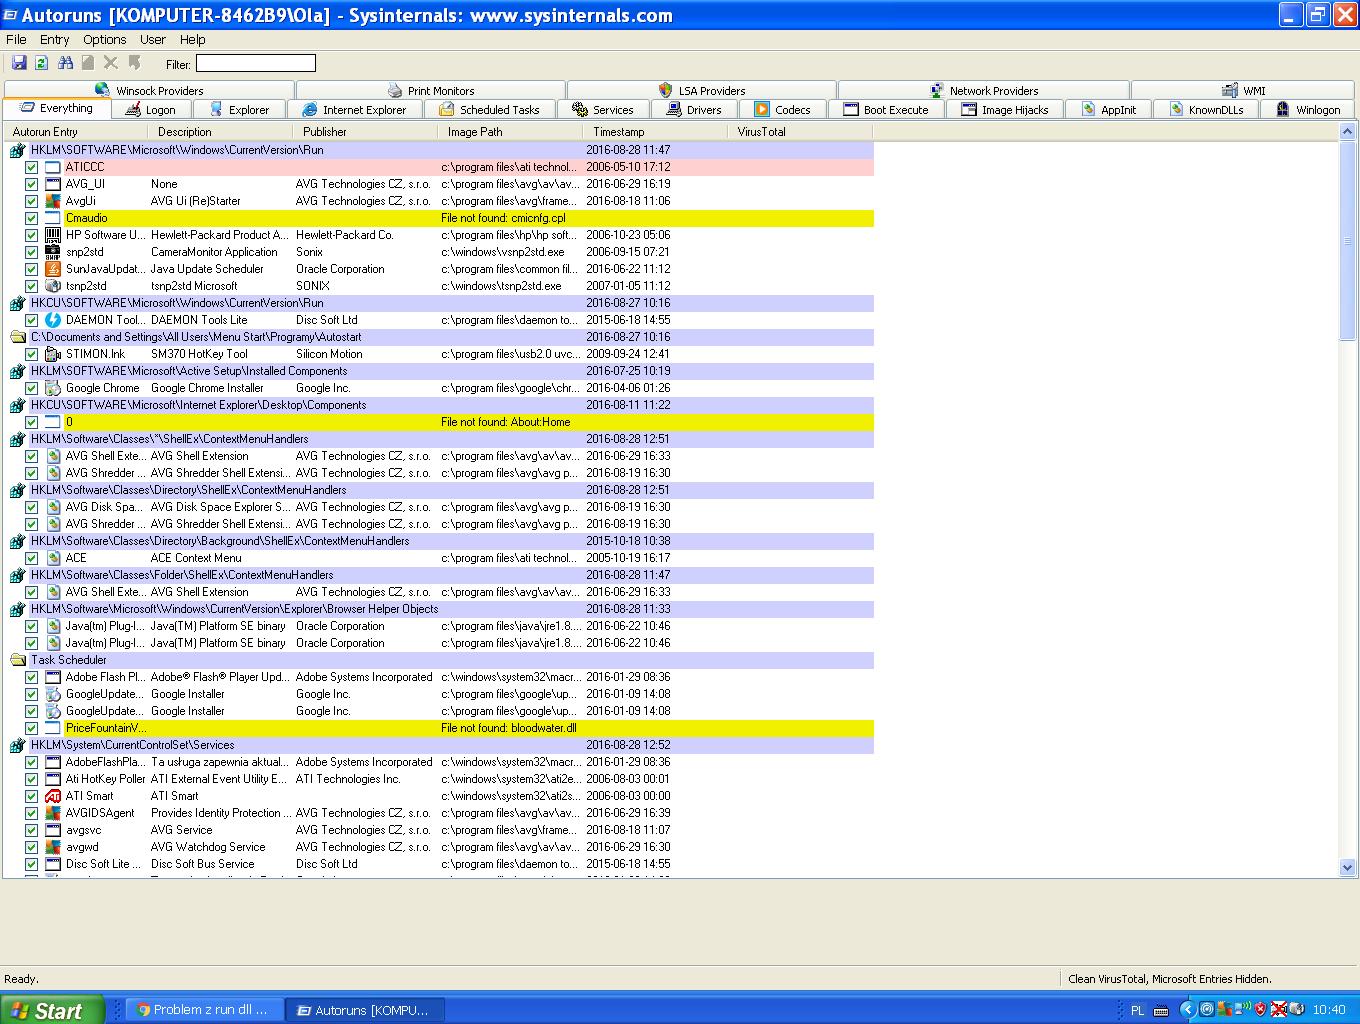Screen dimensions: 1360x1024
Task: Click the AVG icon of AvgUi entry
Action: (x=53, y=201)
